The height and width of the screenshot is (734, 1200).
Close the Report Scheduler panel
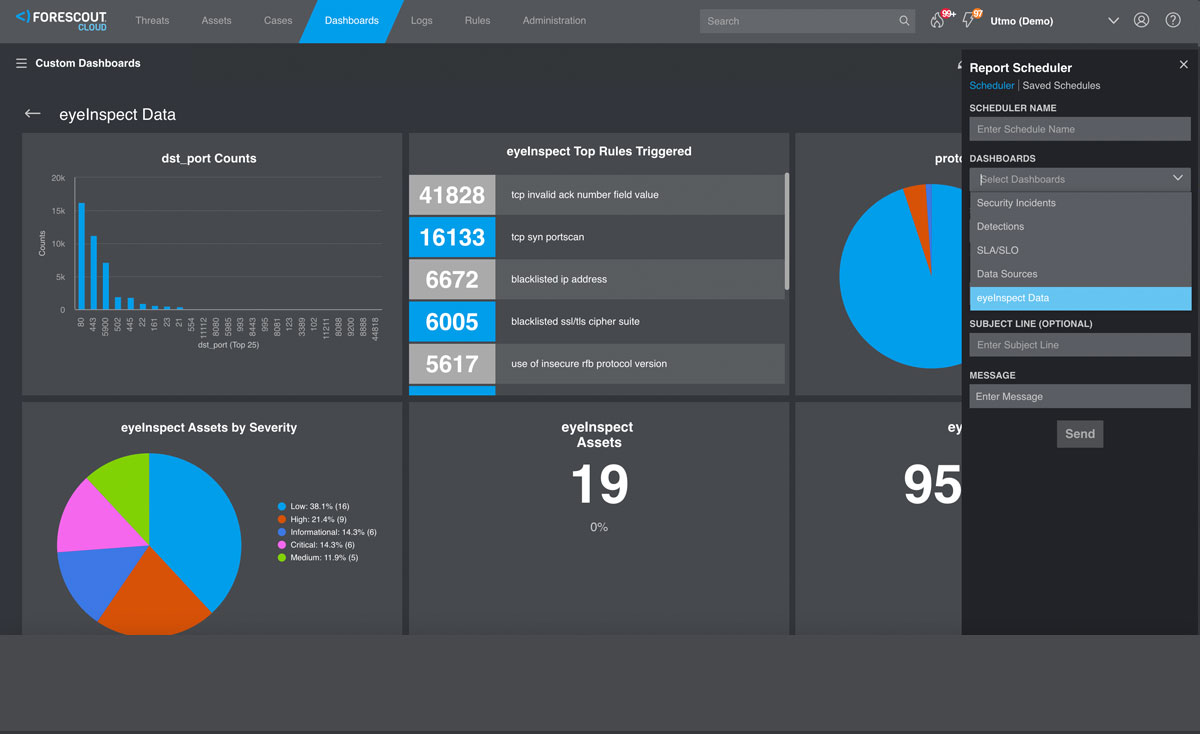coord(1184,65)
